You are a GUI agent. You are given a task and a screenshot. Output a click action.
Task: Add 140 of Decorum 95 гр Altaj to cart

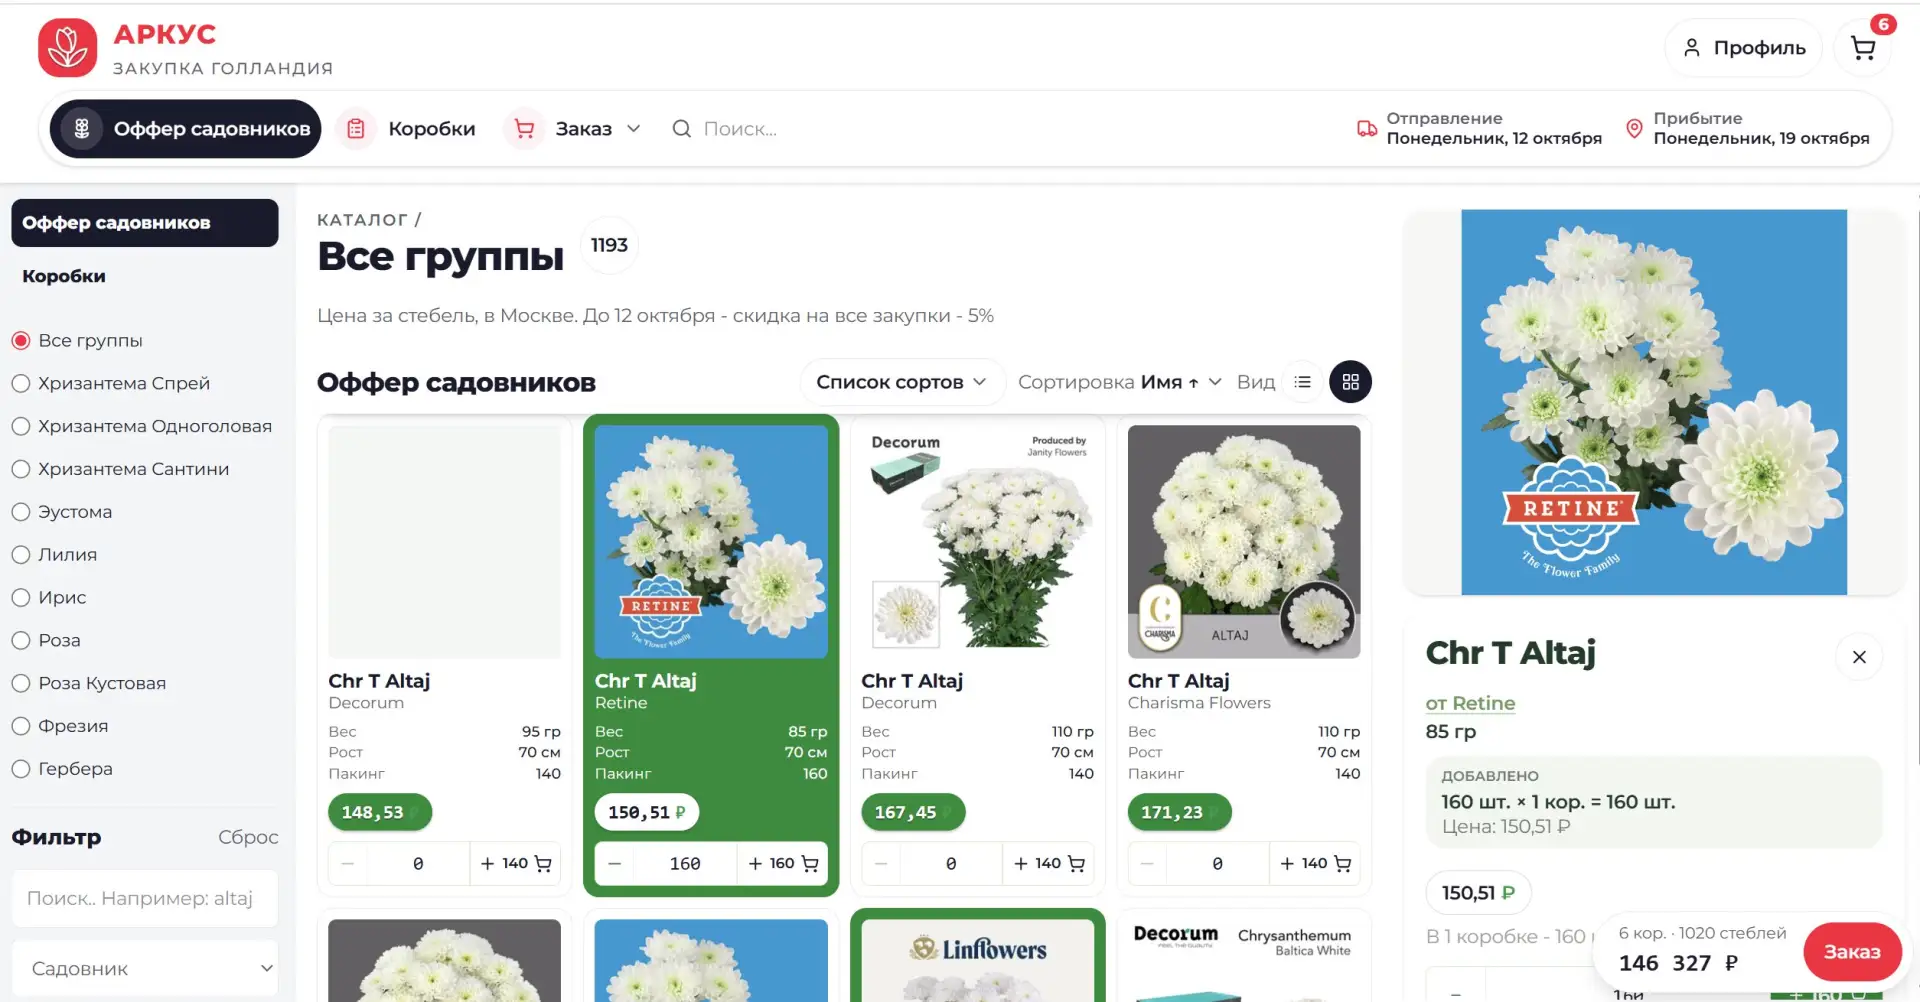515,864
